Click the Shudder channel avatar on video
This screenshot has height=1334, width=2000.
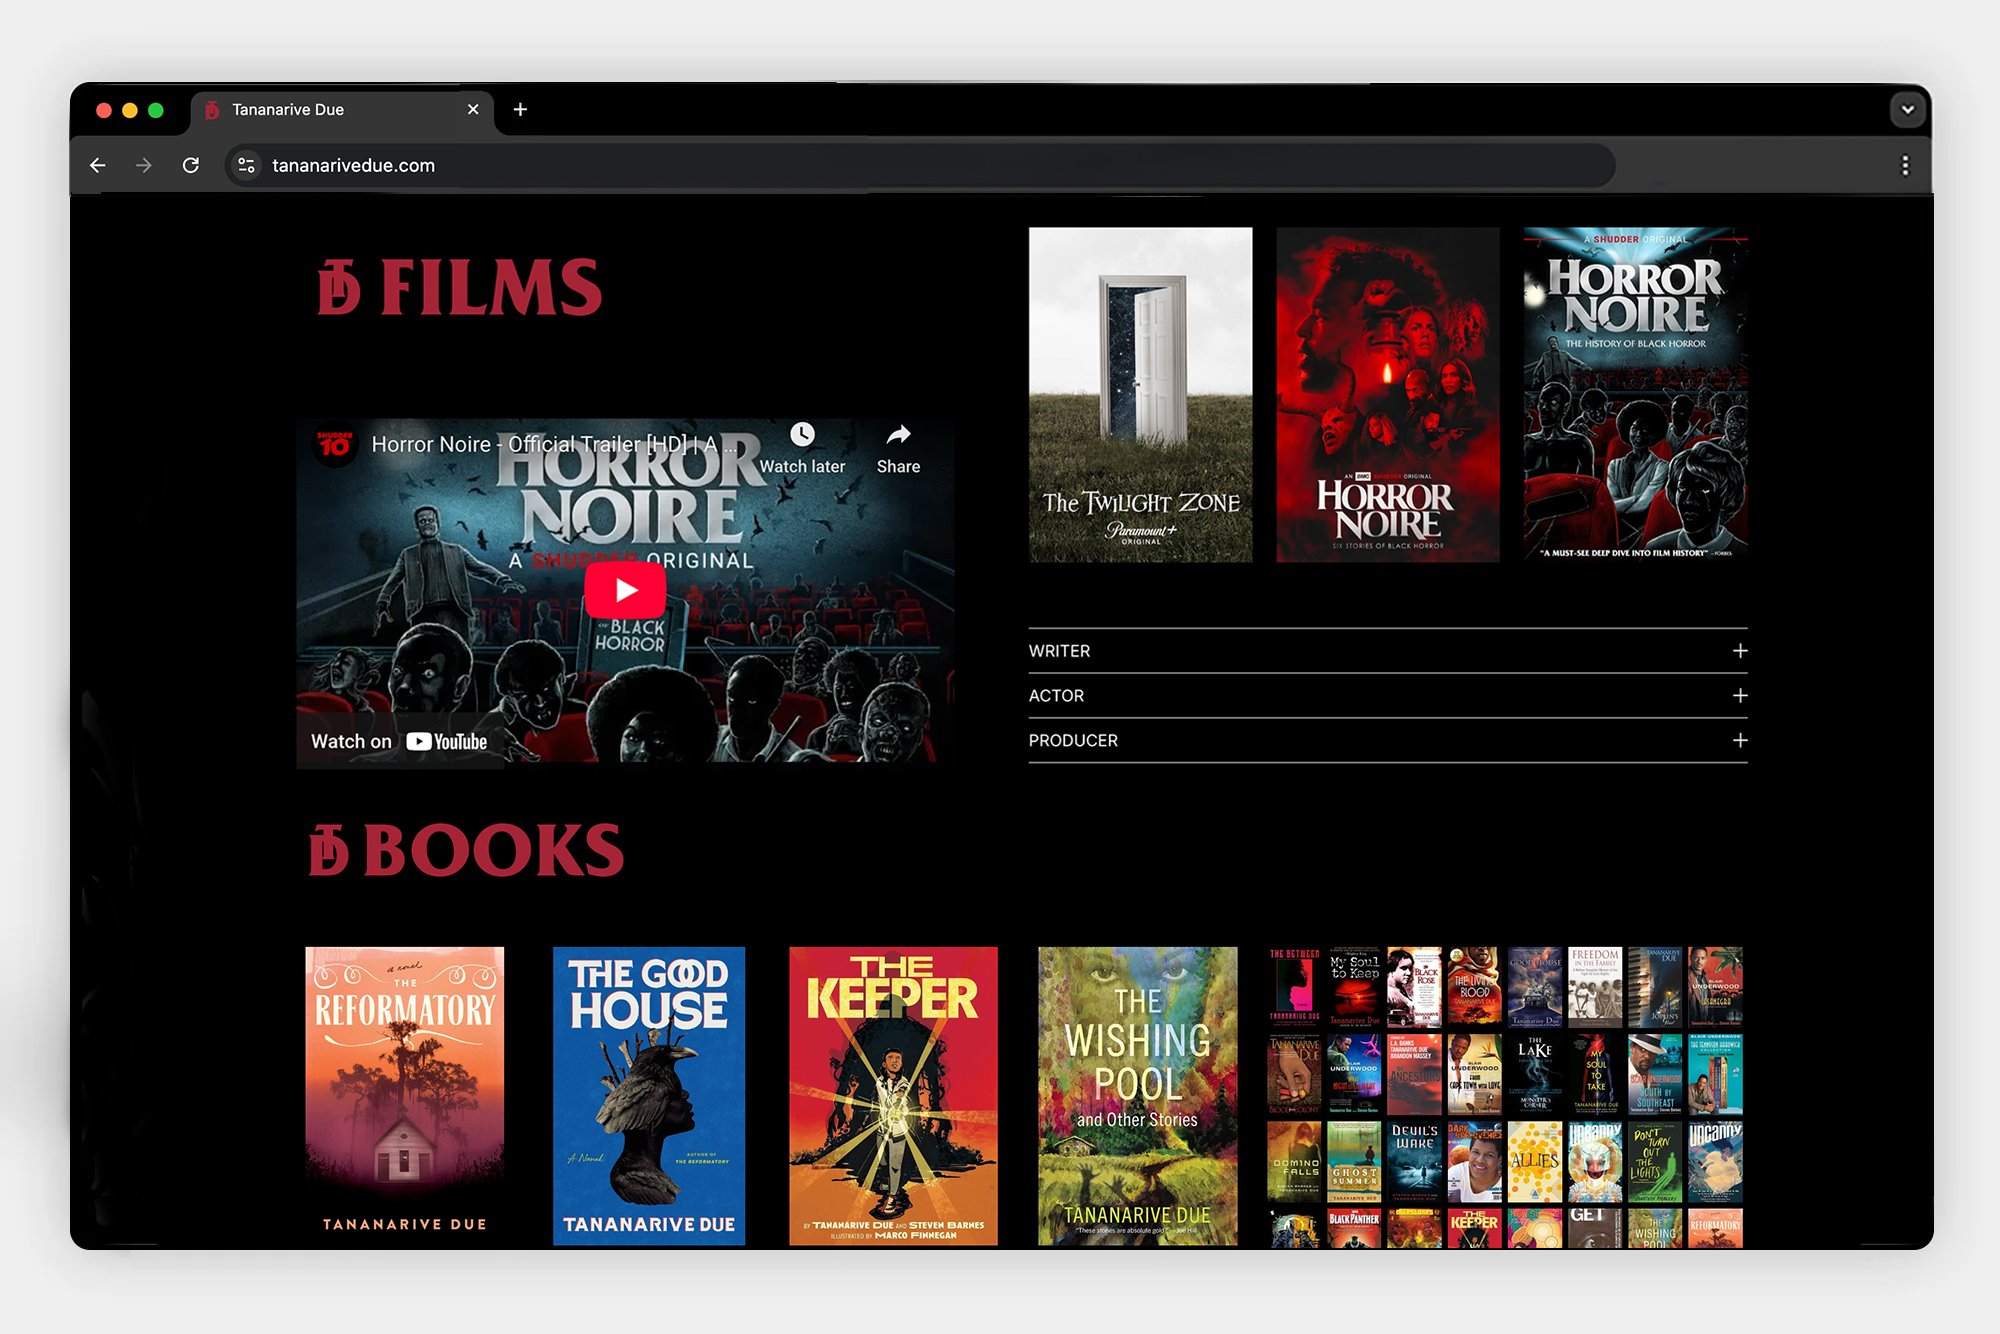(x=335, y=444)
